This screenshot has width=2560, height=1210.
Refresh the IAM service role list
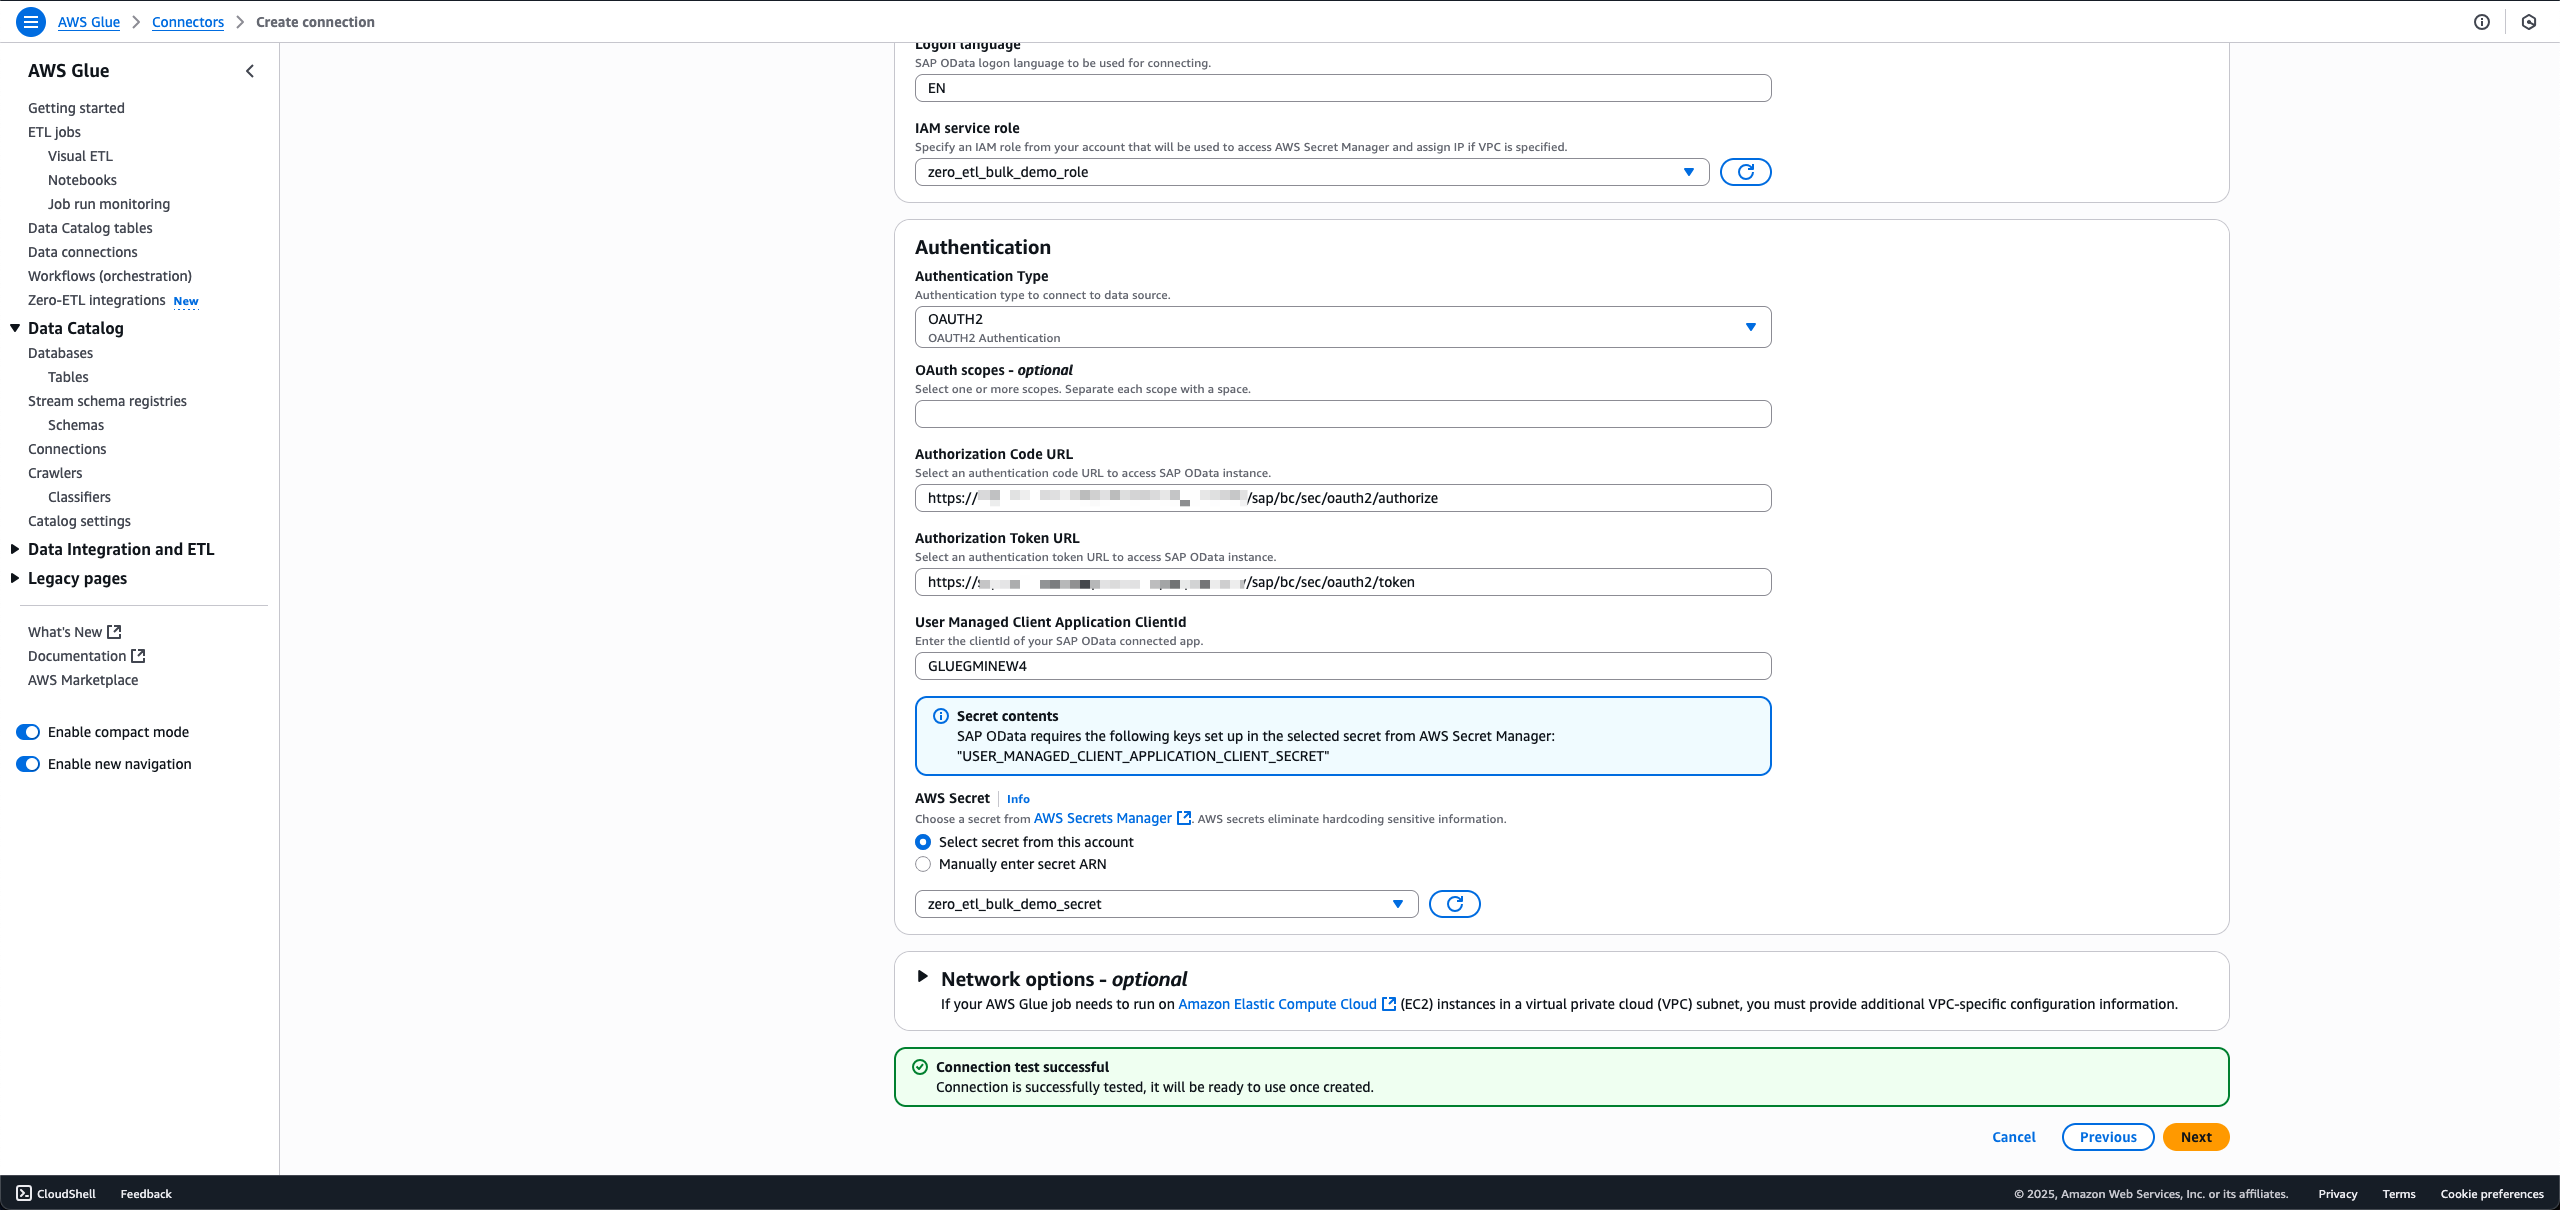[x=1745, y=172]
